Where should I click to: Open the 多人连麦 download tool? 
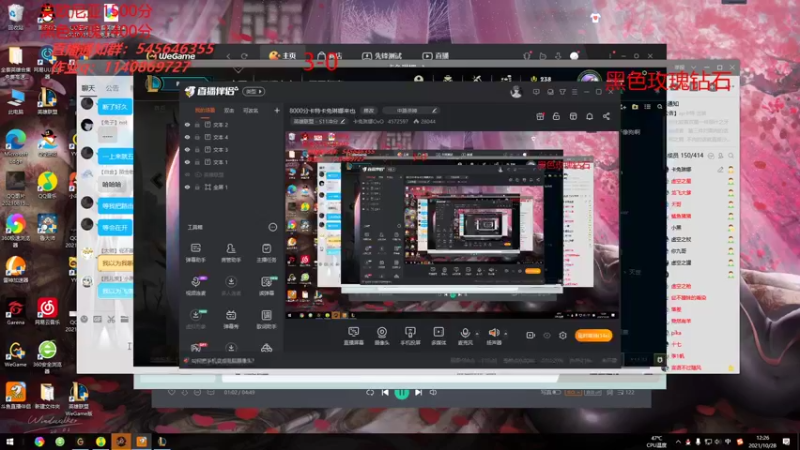(x=231, y=286)
